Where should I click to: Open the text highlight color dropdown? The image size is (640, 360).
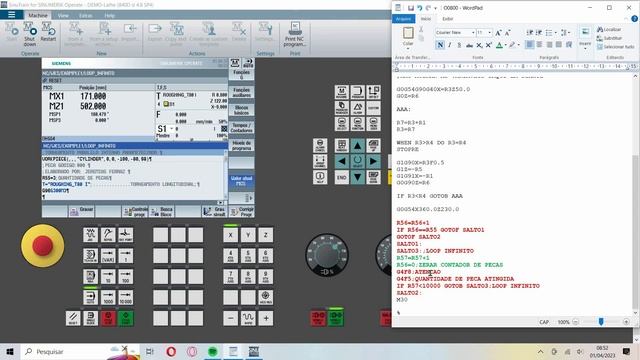(519, 45)
